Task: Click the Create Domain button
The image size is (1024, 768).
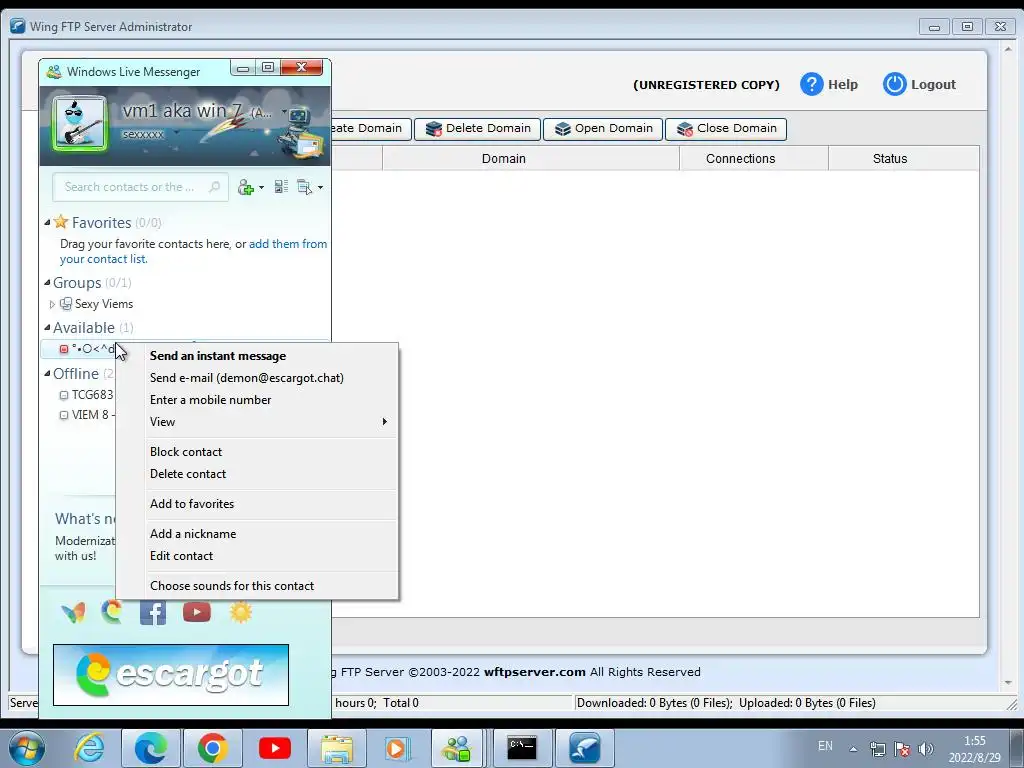Action: click(371, 129)
